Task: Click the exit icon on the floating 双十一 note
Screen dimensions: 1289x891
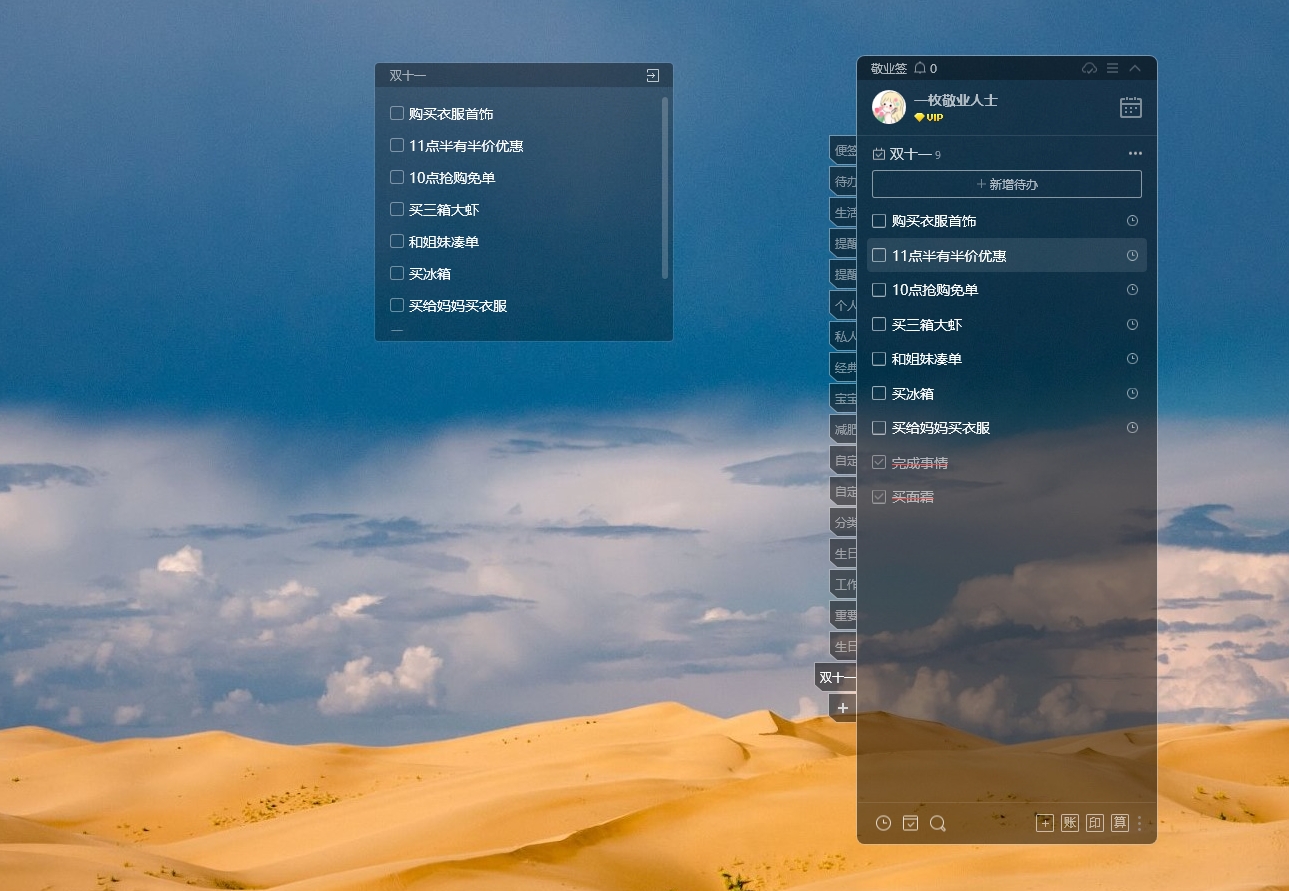Action: (x=652, y=75)
